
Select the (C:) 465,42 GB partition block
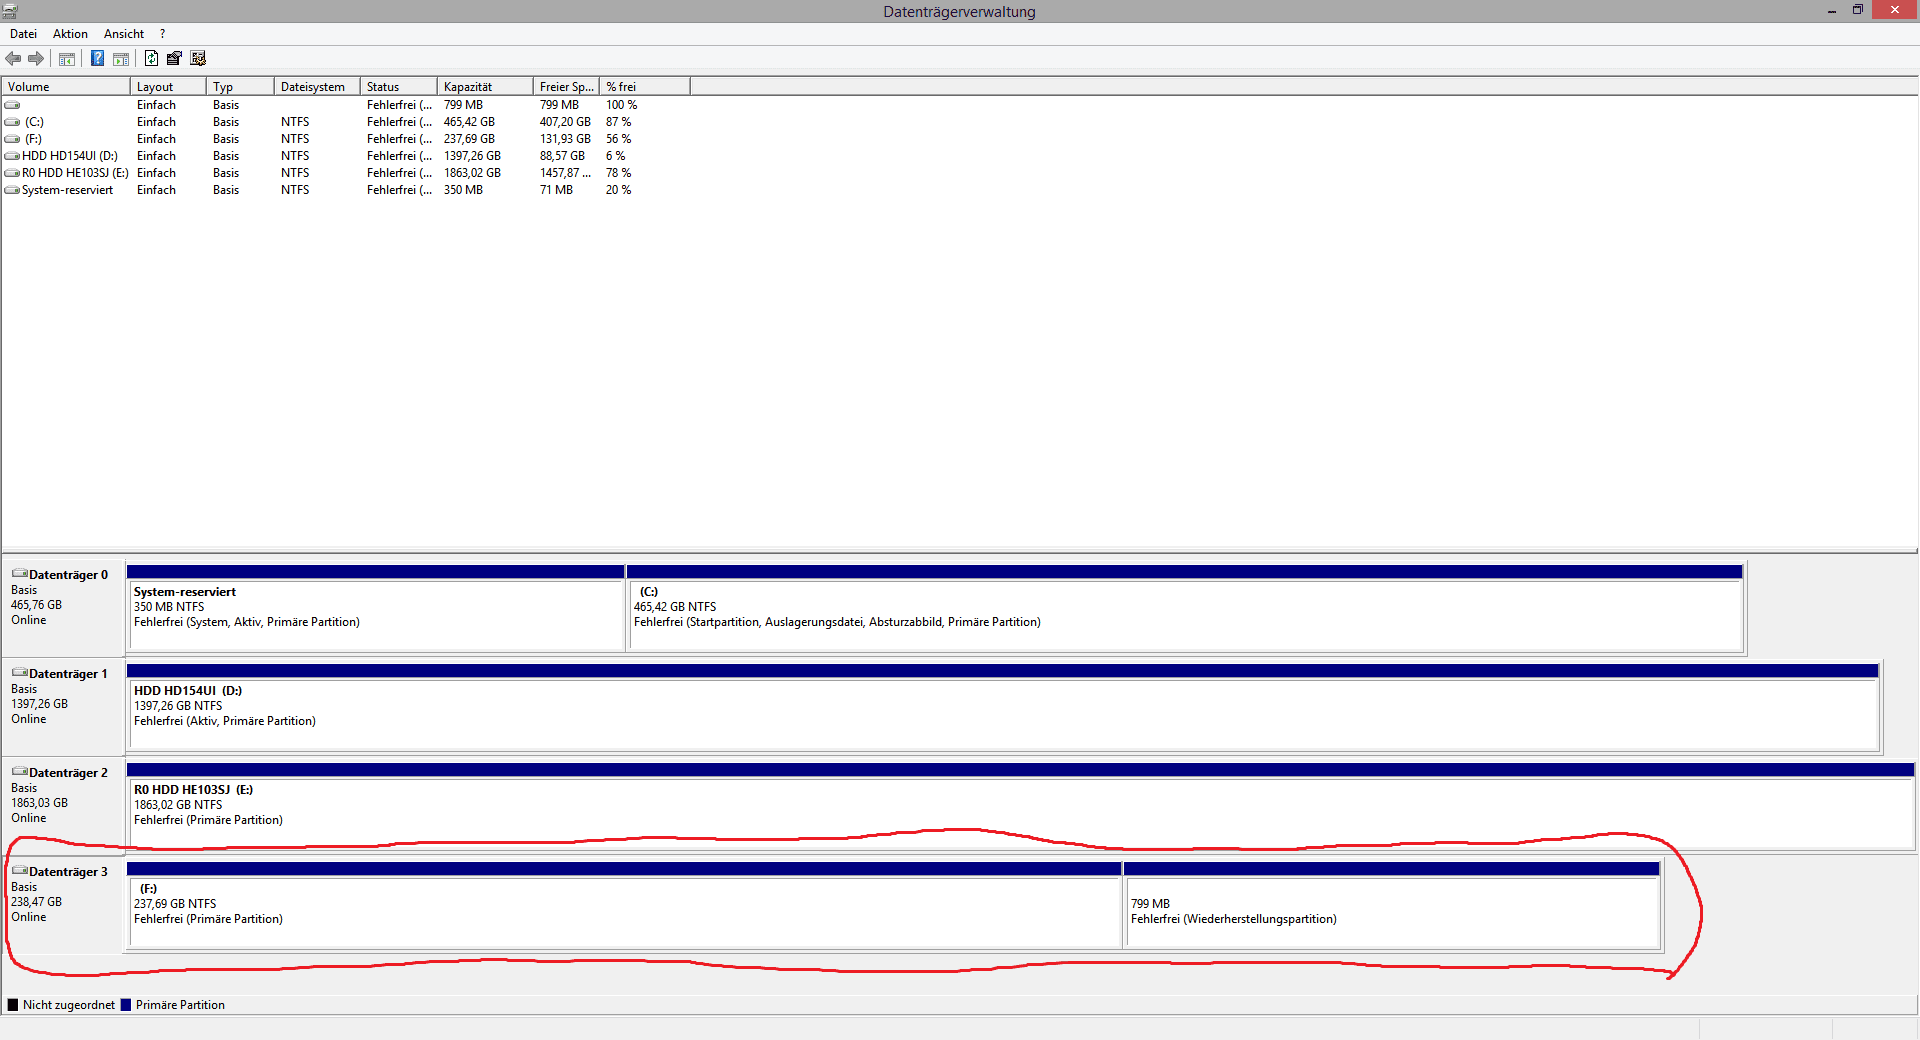click(1185, 608)
